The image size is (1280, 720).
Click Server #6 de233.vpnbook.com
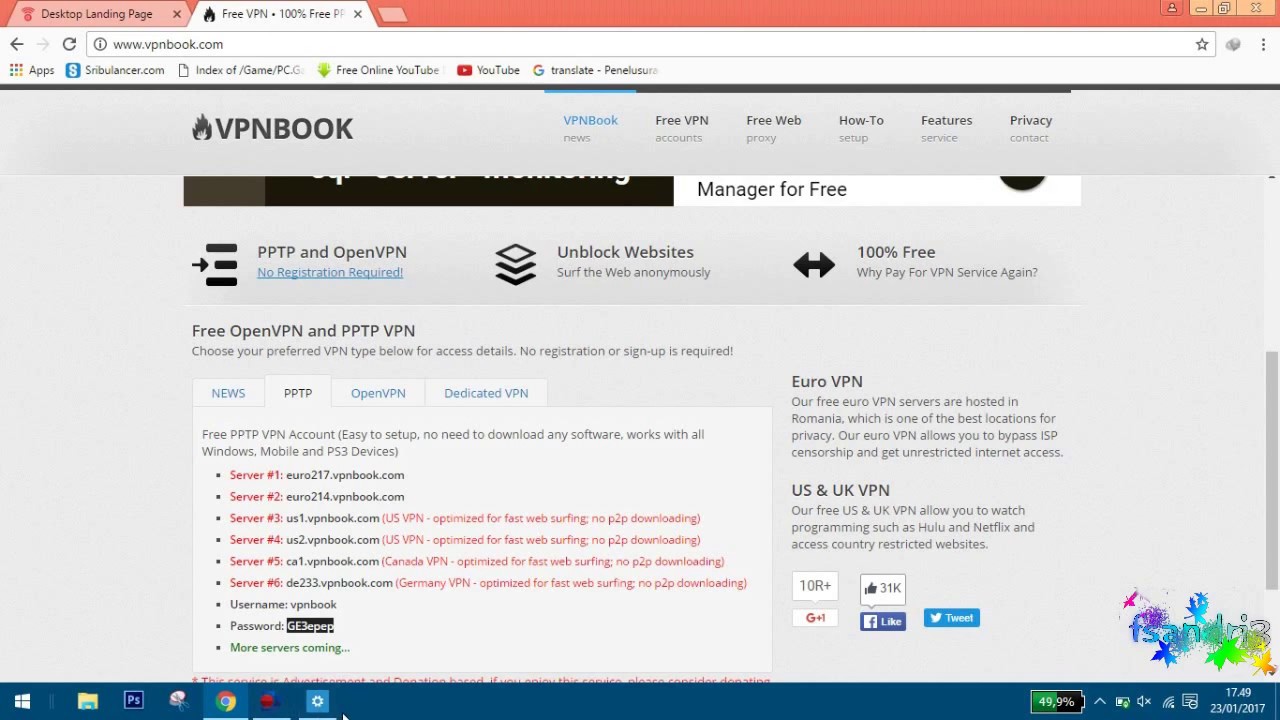(x=488, y=583)
